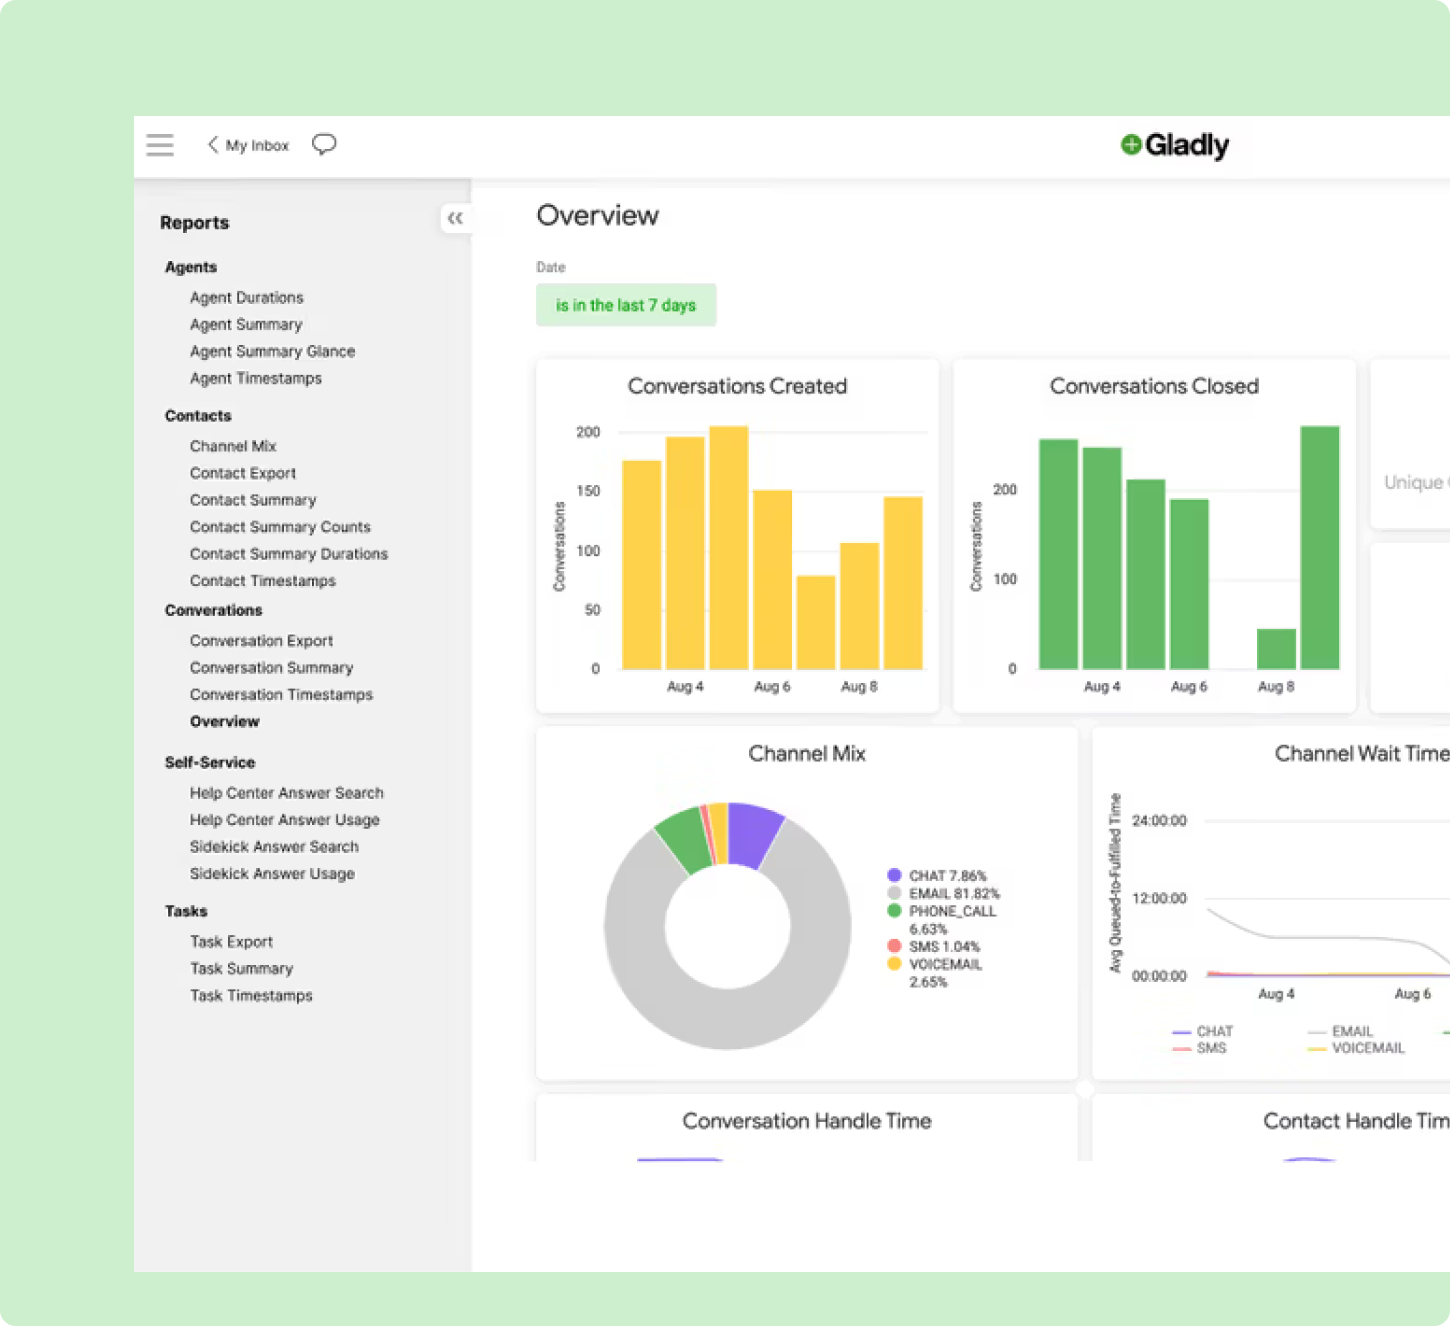Viewport: 1450px width, 1326px height.
Task: Open the hamburger navigation menu
Action: (x=160, y=145)
